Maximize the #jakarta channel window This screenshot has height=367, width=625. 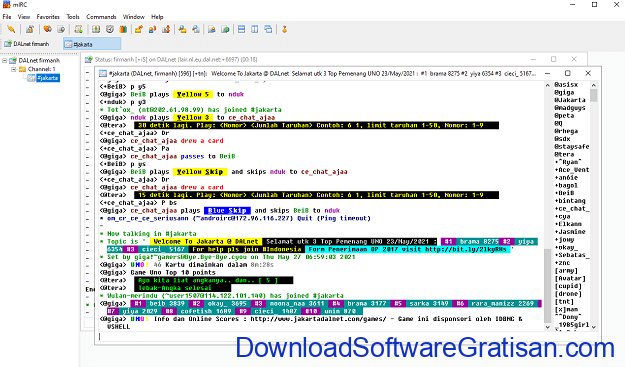click(568, 73)
